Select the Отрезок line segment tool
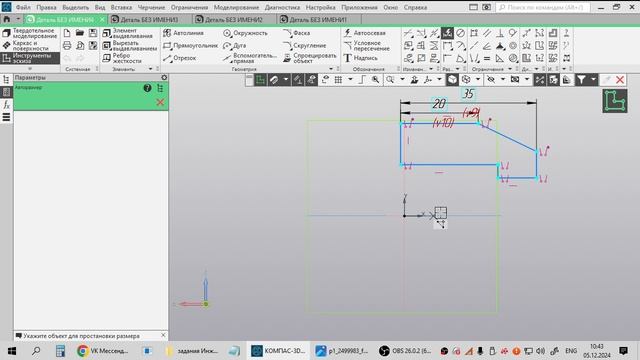The height and width of the screenshot is (360, 640). (180, 58)
